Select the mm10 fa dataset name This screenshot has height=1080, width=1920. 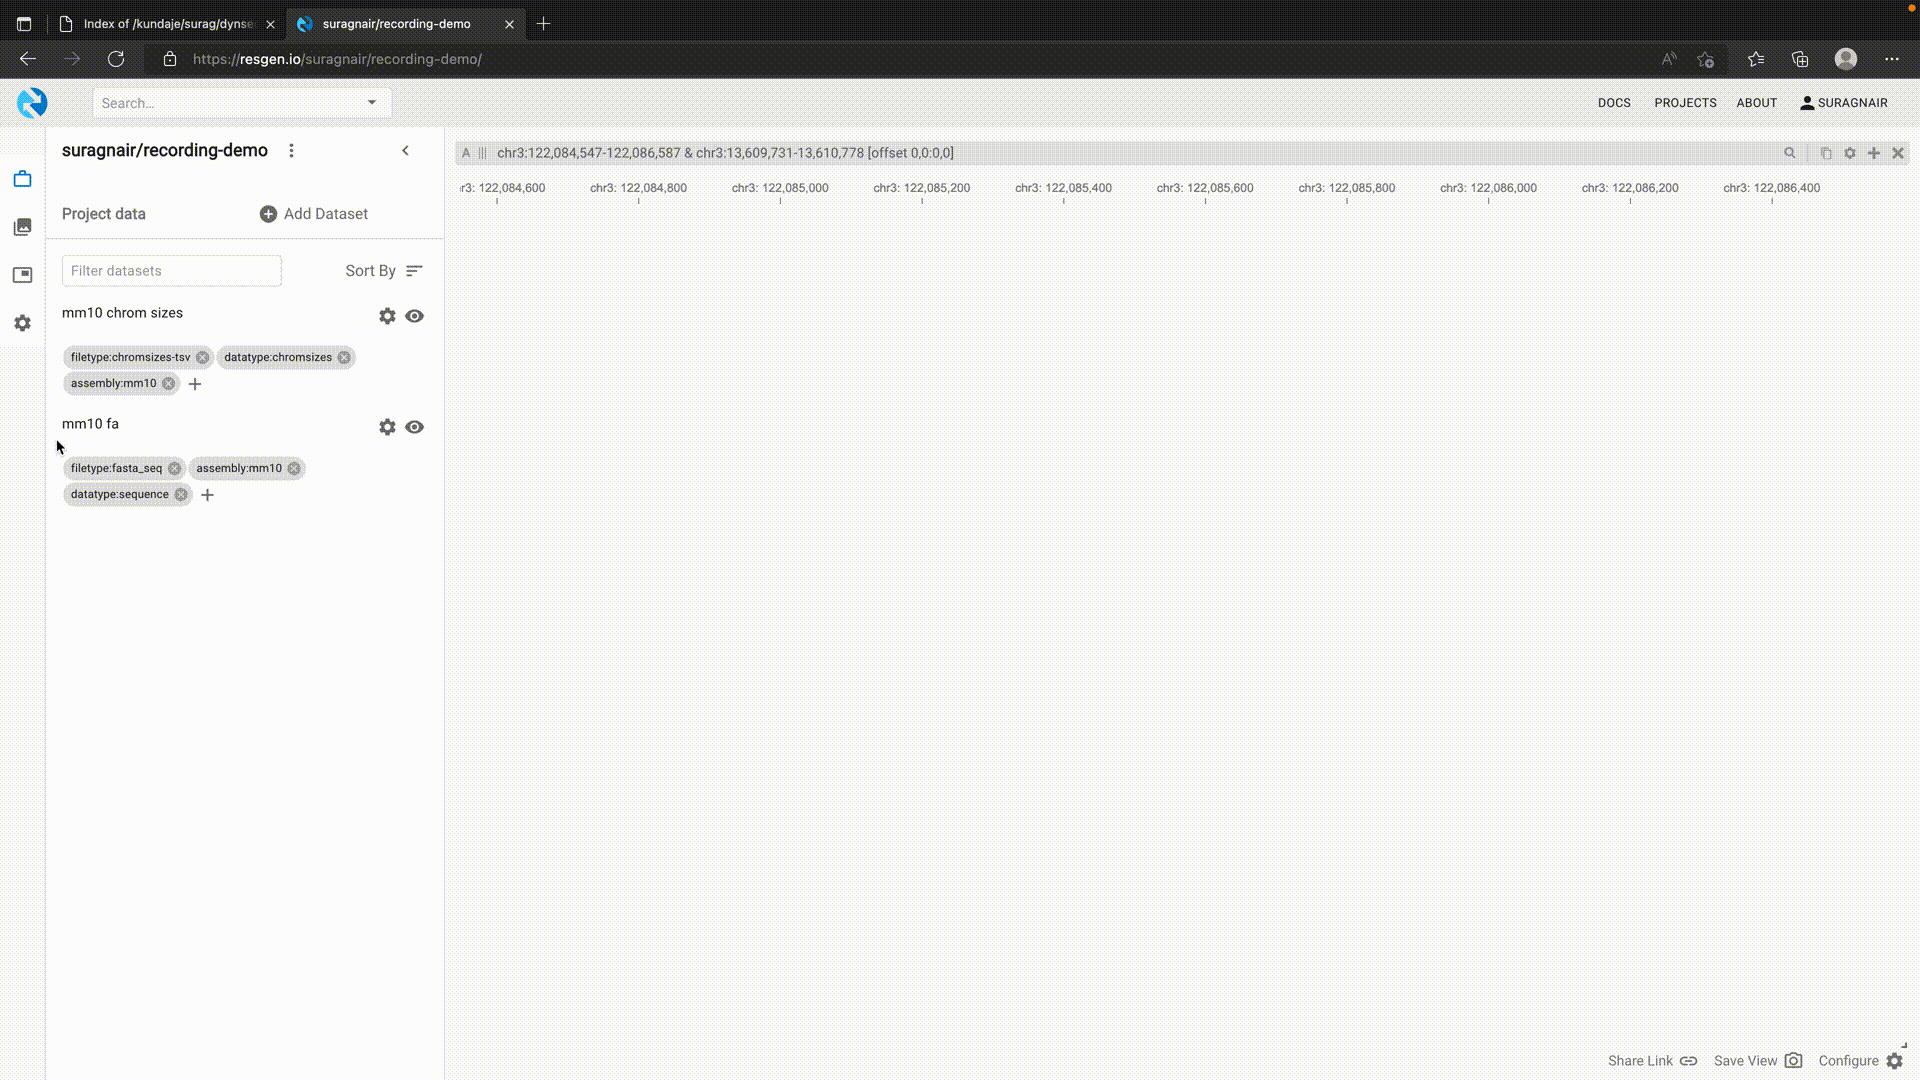coord(90,424)
